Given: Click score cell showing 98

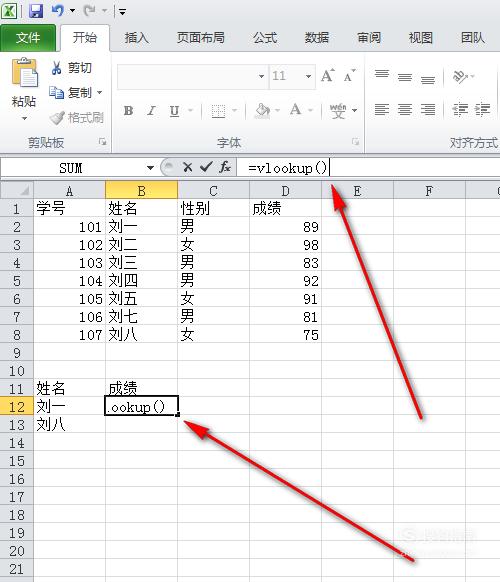Looking at the screenshot, I should pos(285,245).
